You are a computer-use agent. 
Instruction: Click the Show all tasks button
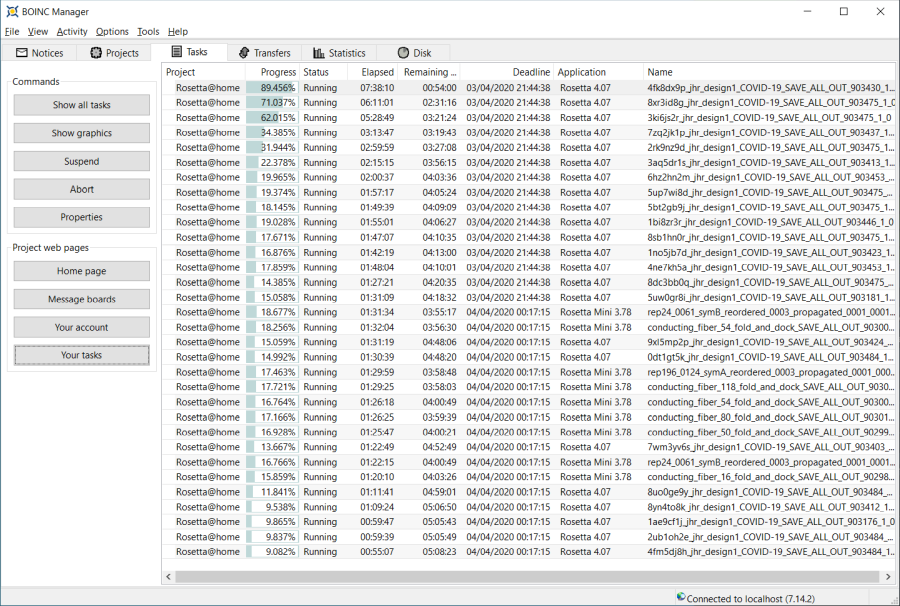(x=82, y=105)
